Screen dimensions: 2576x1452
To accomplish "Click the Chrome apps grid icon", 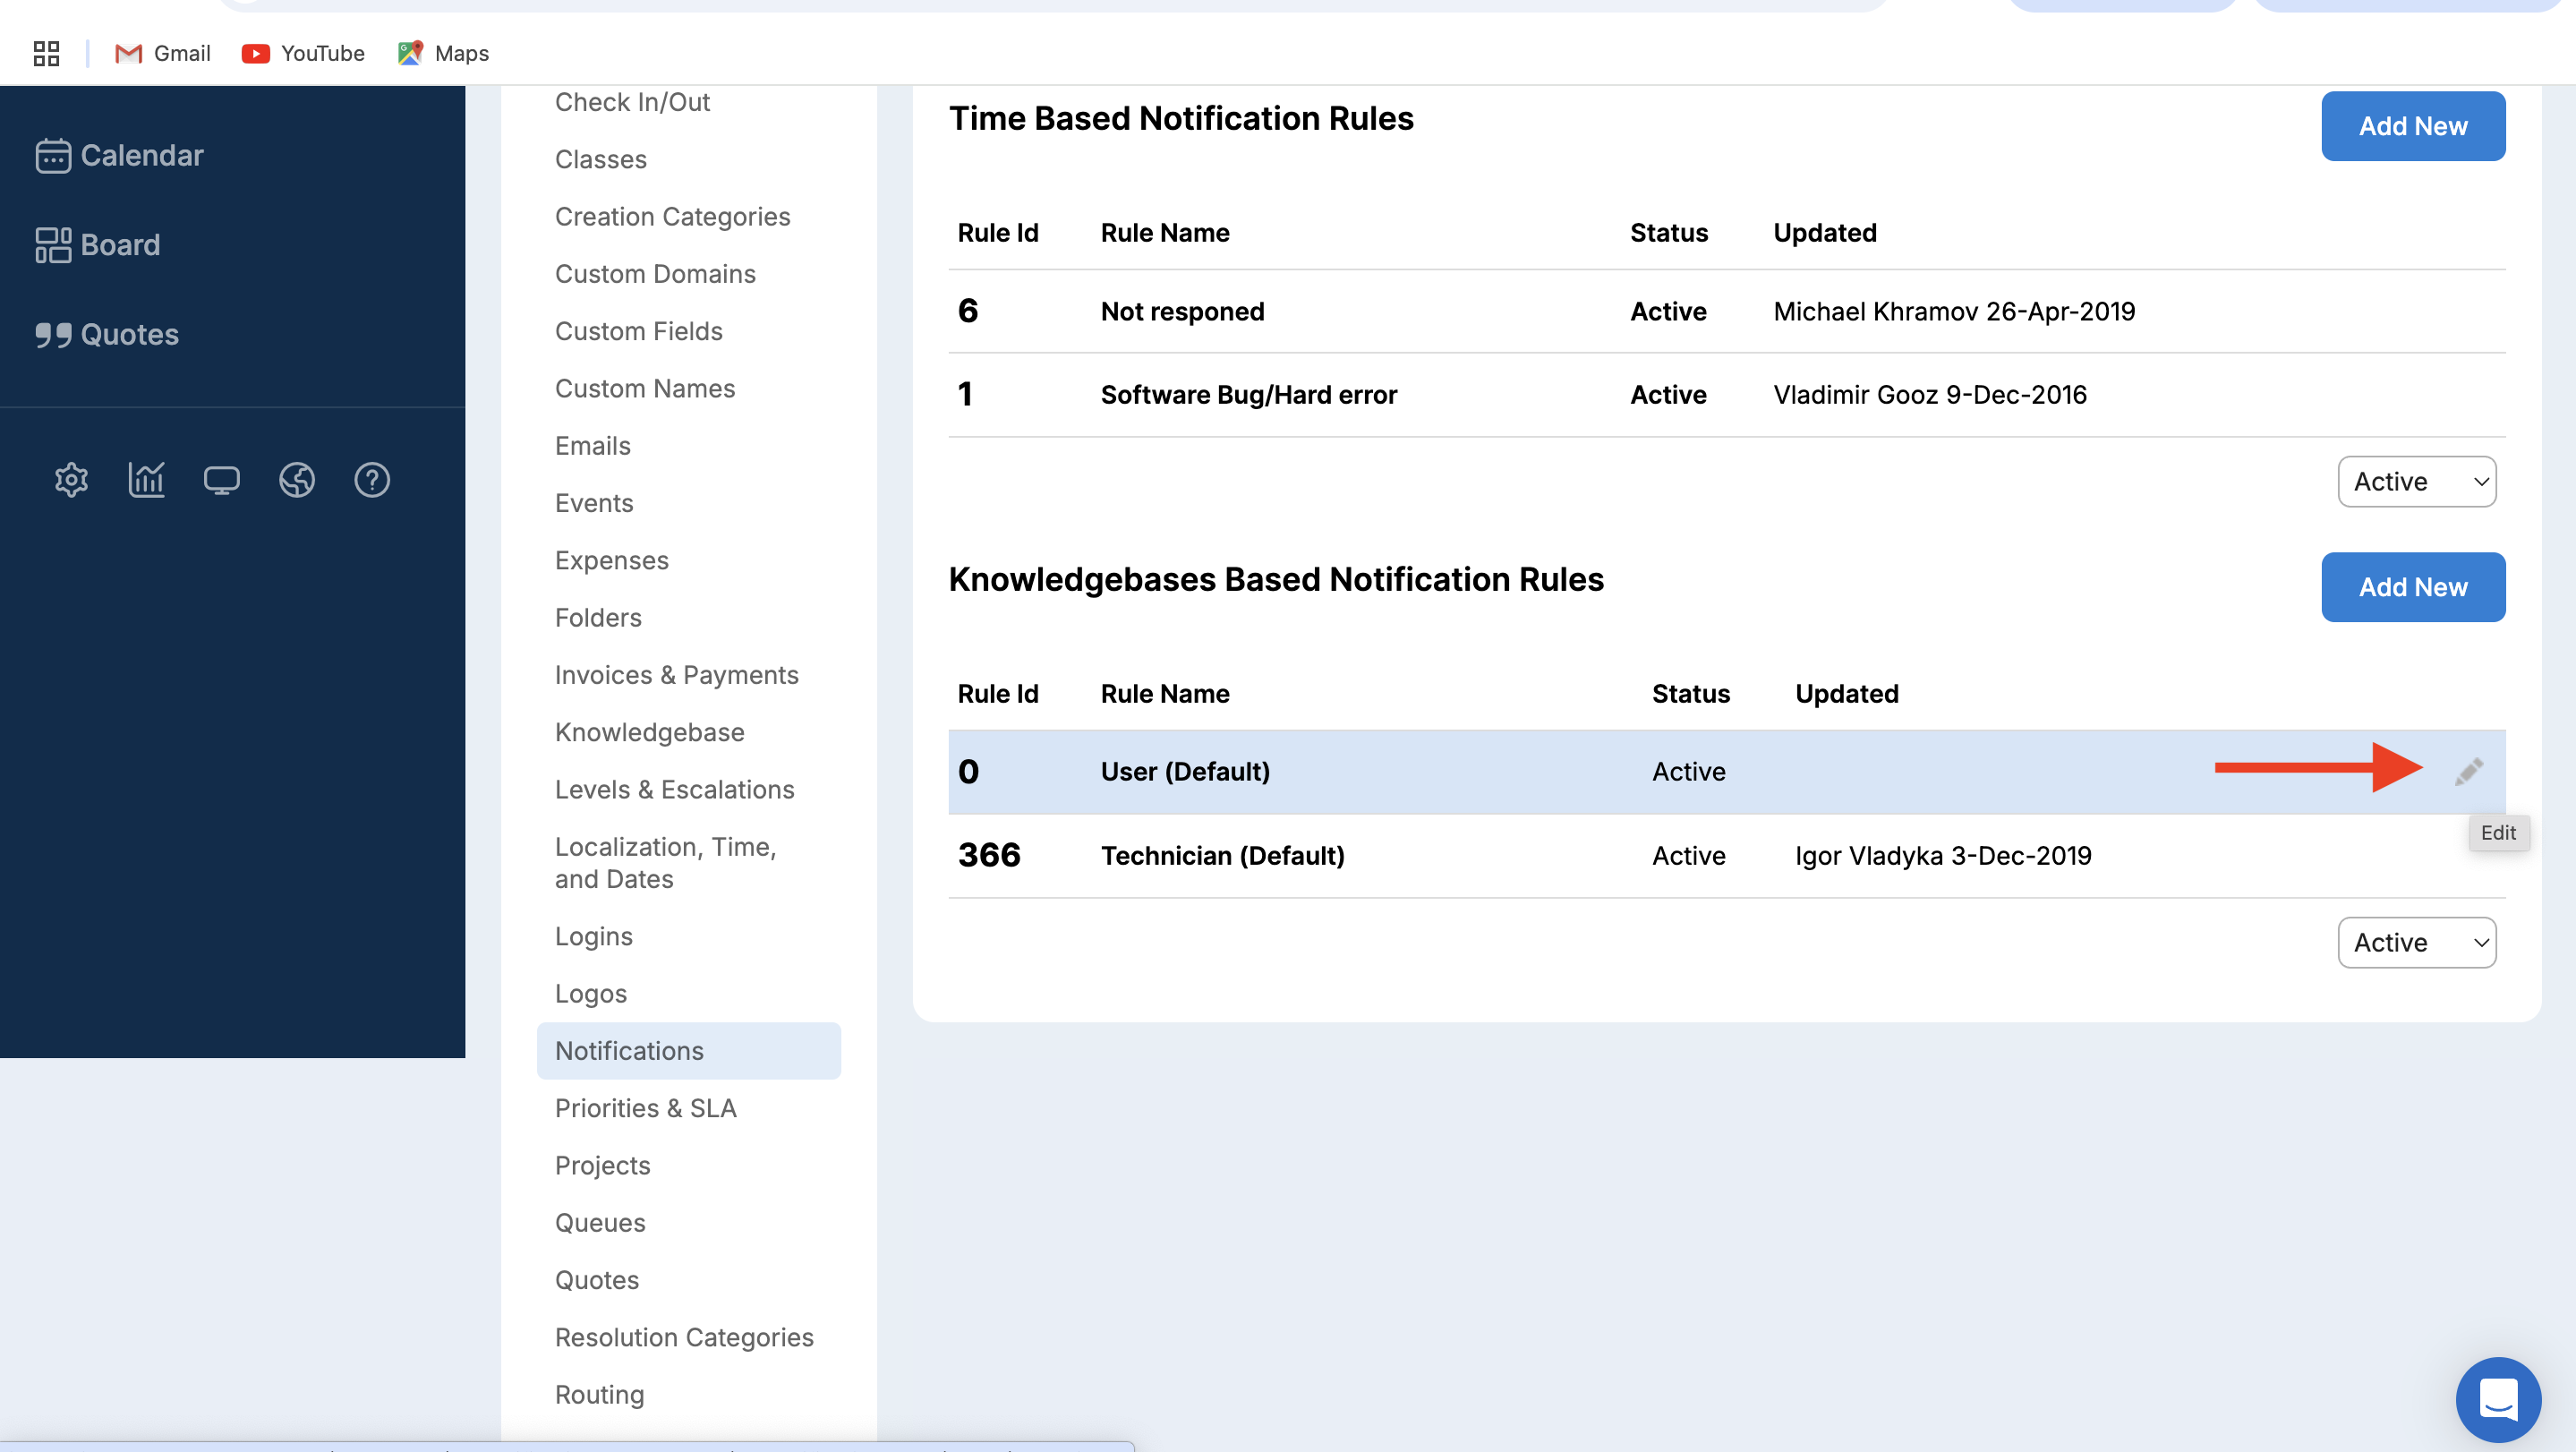I will 46,53.
